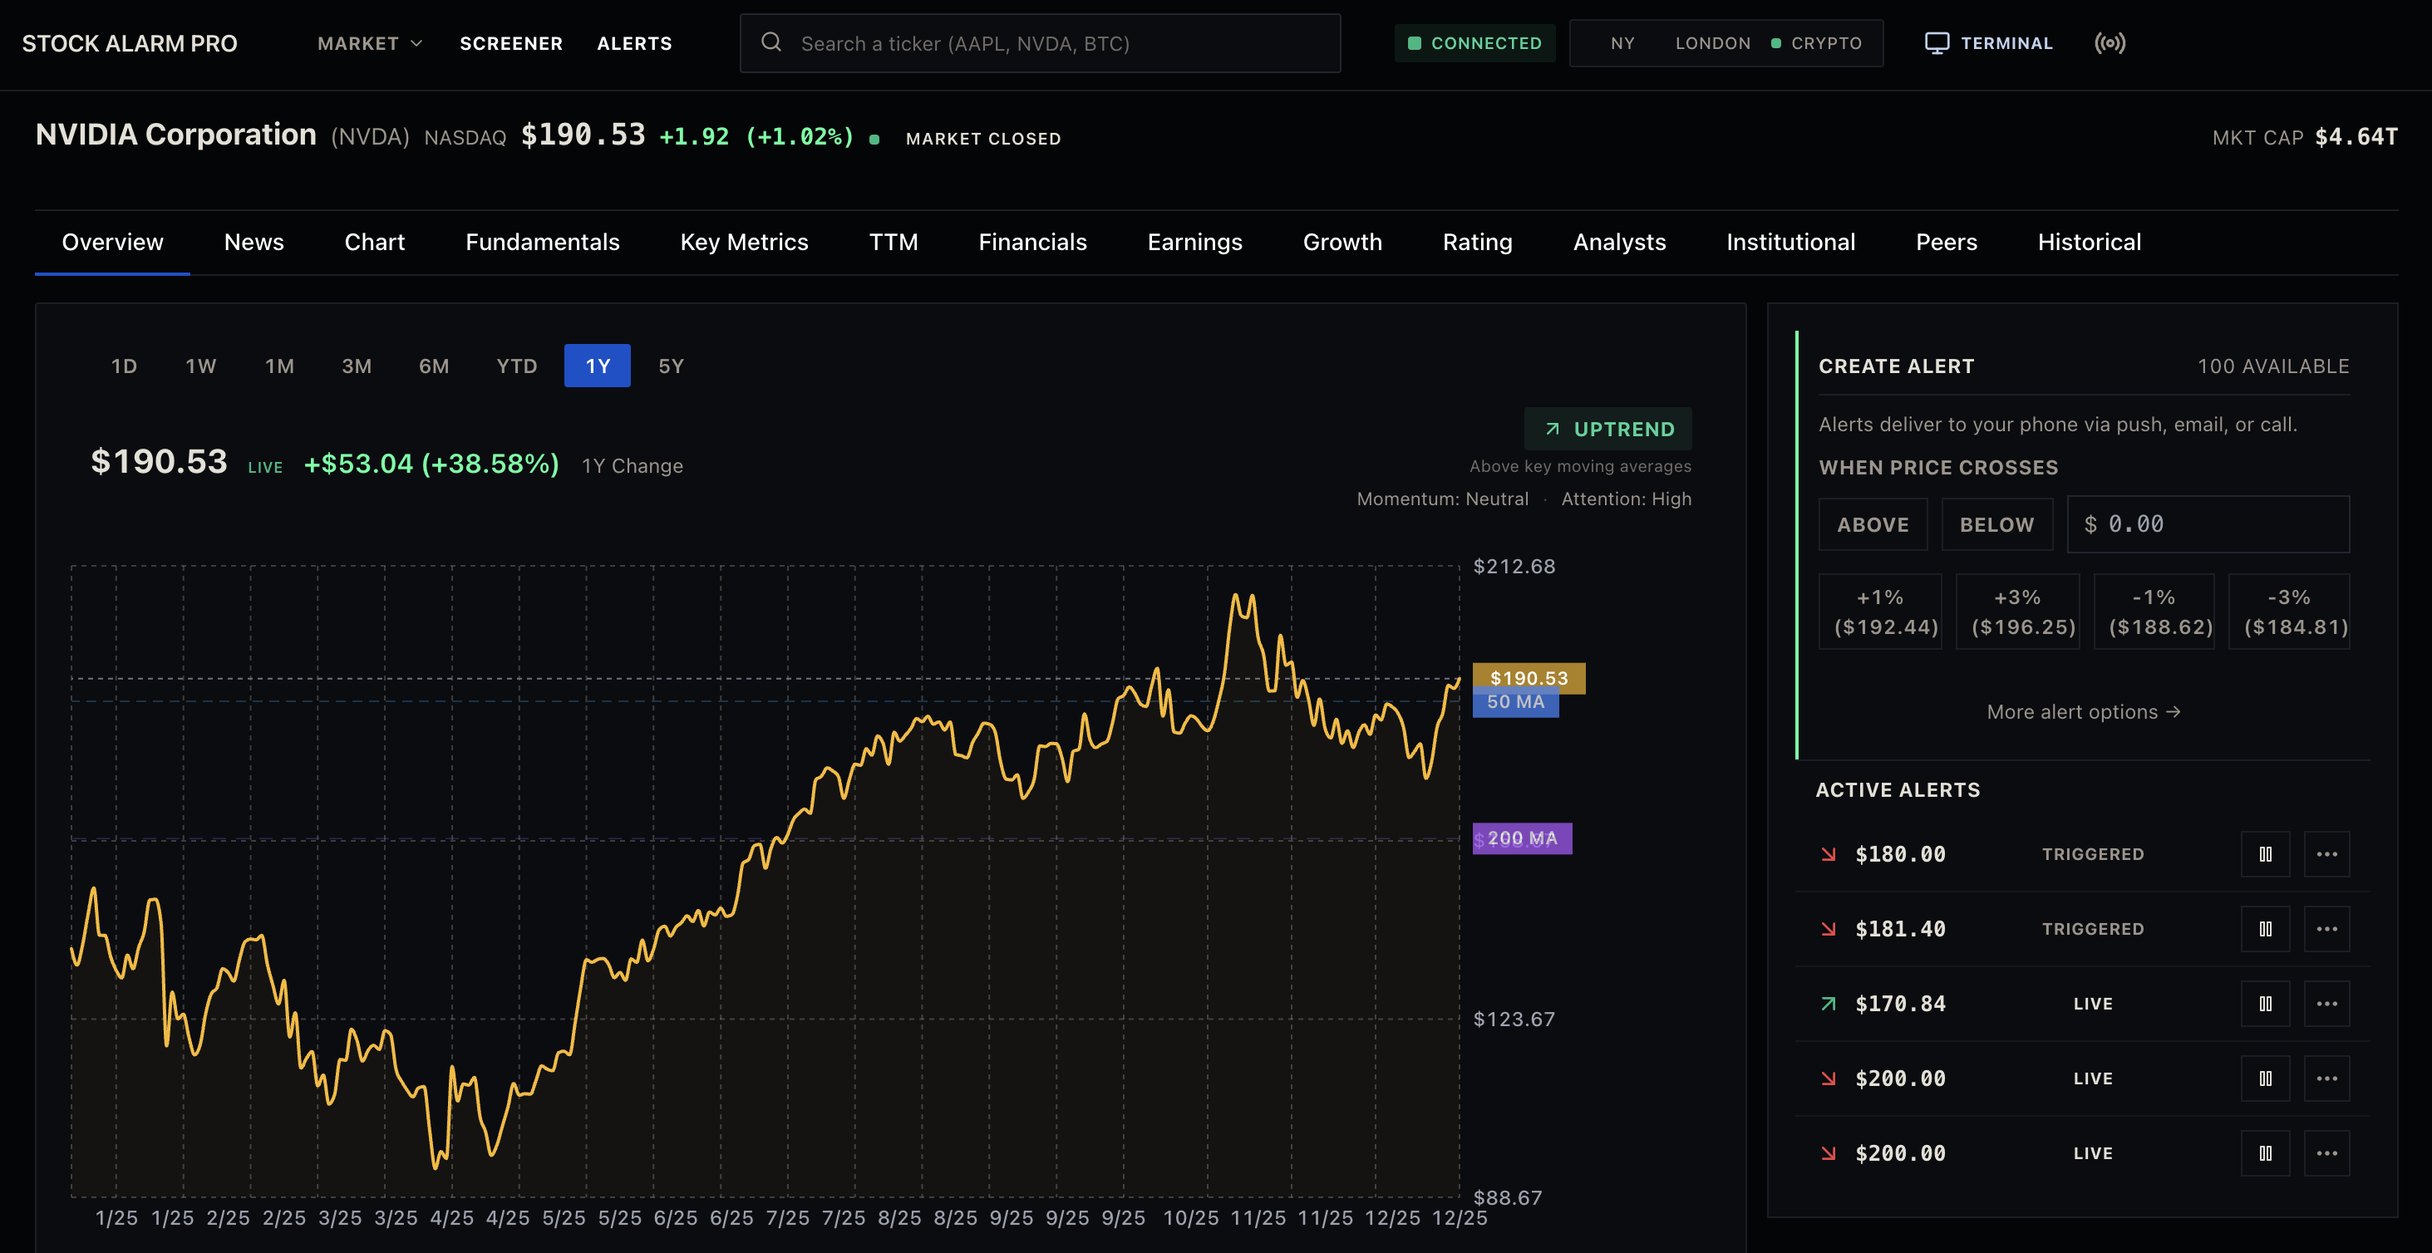Set alert at +1% ($192.44)
This screenshot has width=2432, height=1253.
click(1880, 612)
